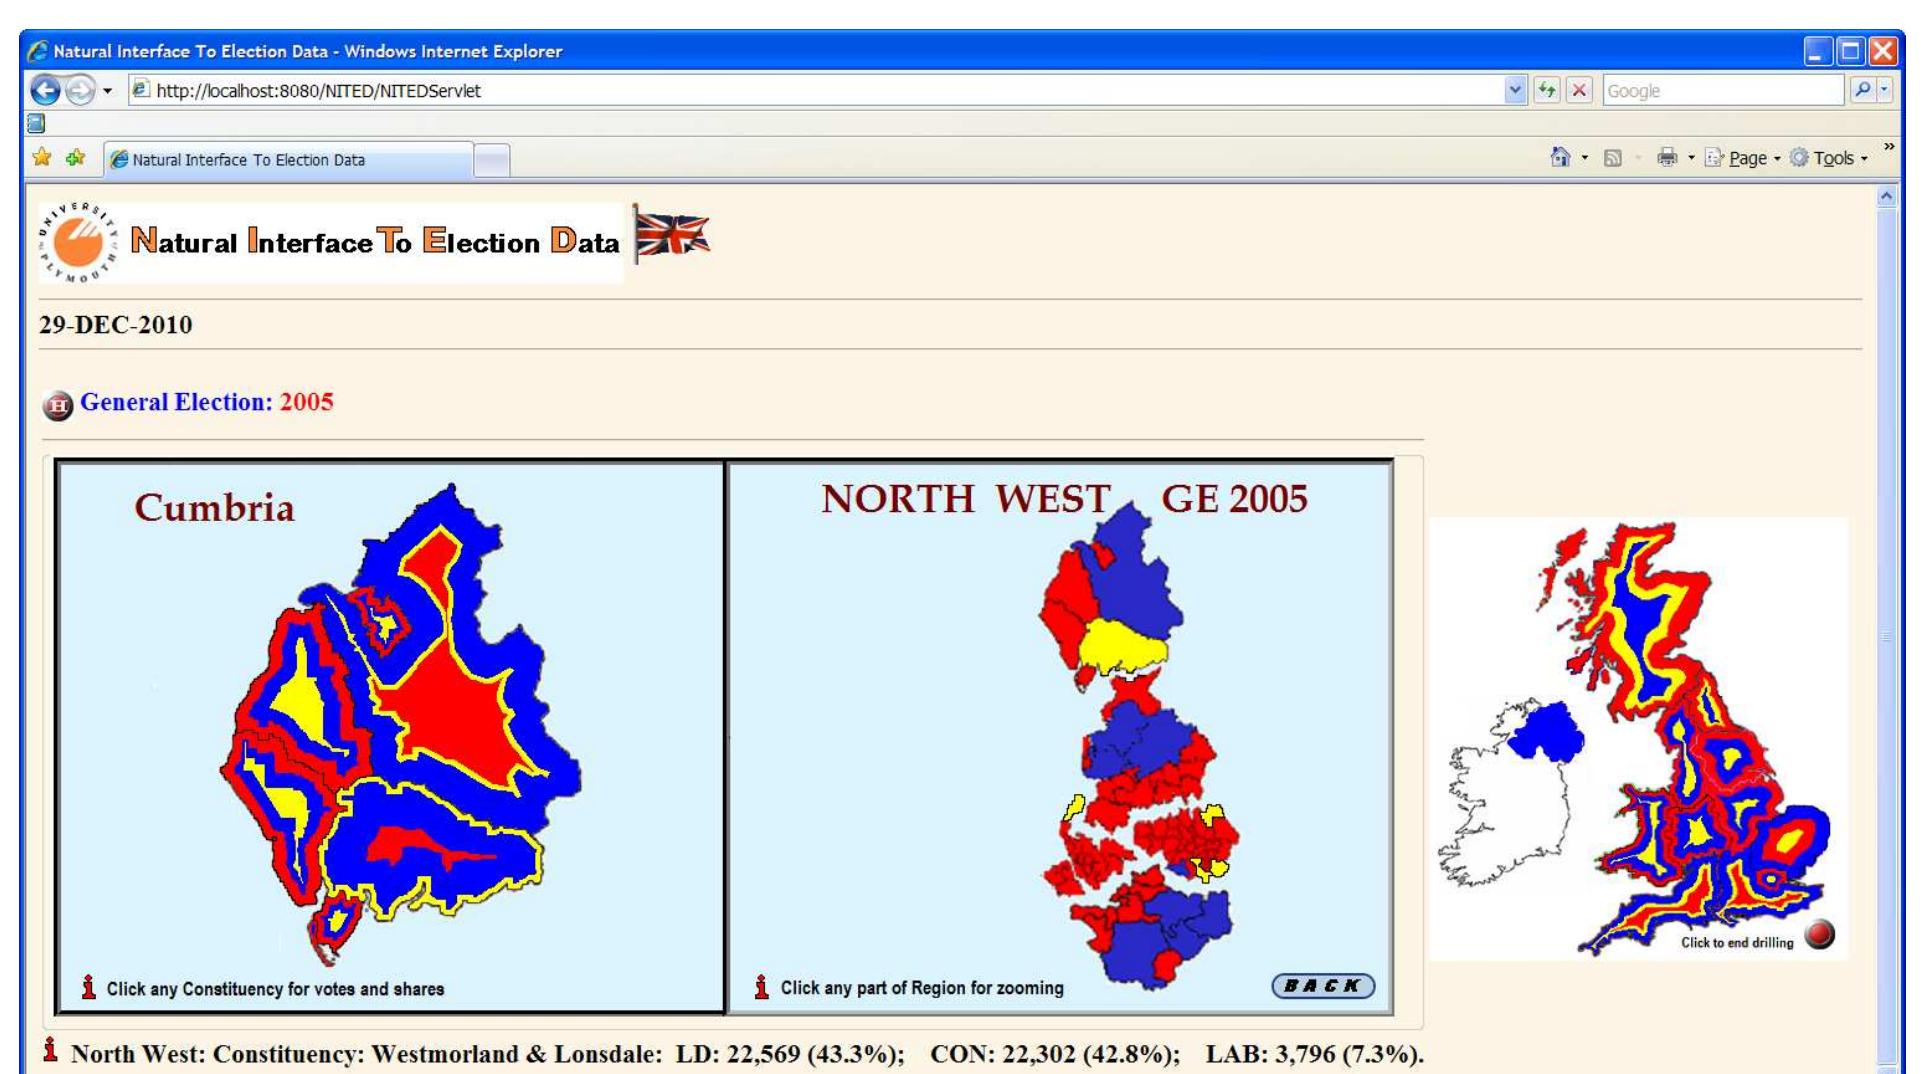This screenshot has width=1922, height=1074.
Task: Click the page scrollbar up arrow
Action: tap(1886, 197)
